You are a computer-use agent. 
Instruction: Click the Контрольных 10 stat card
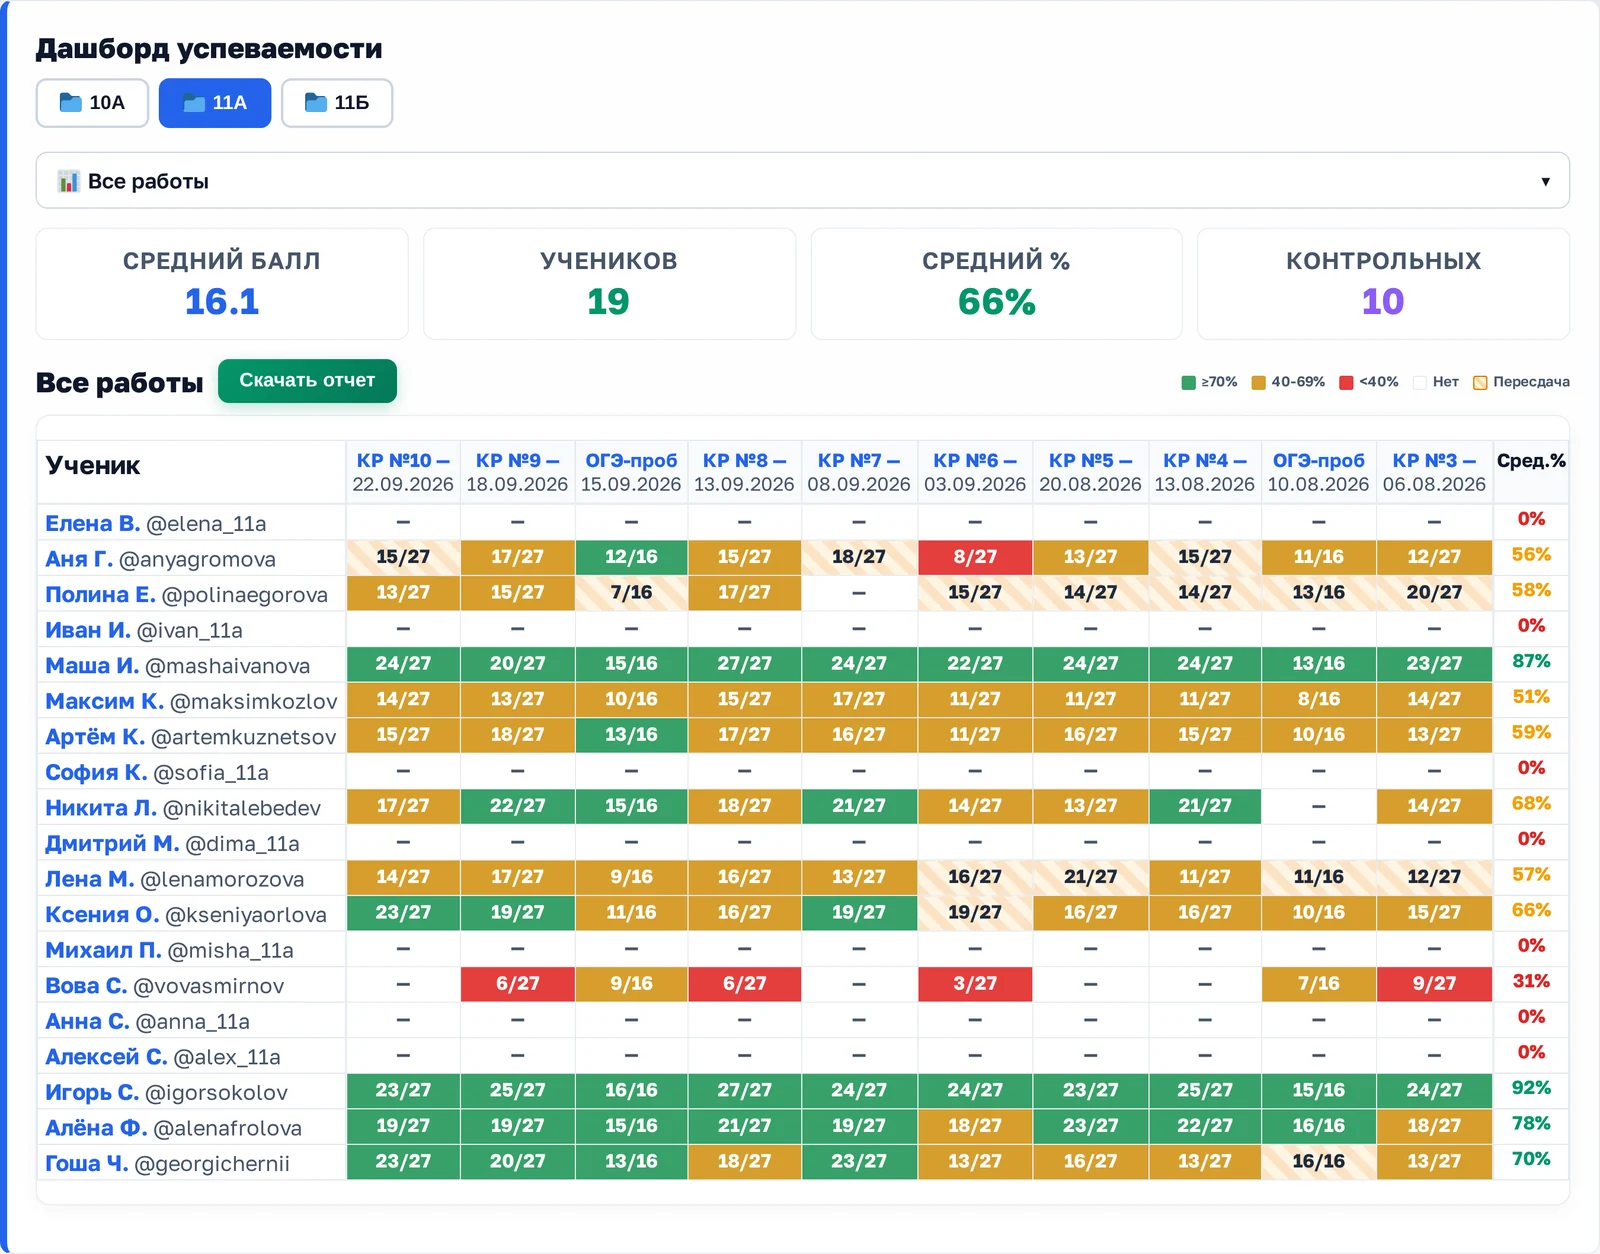click(1383, 284)
